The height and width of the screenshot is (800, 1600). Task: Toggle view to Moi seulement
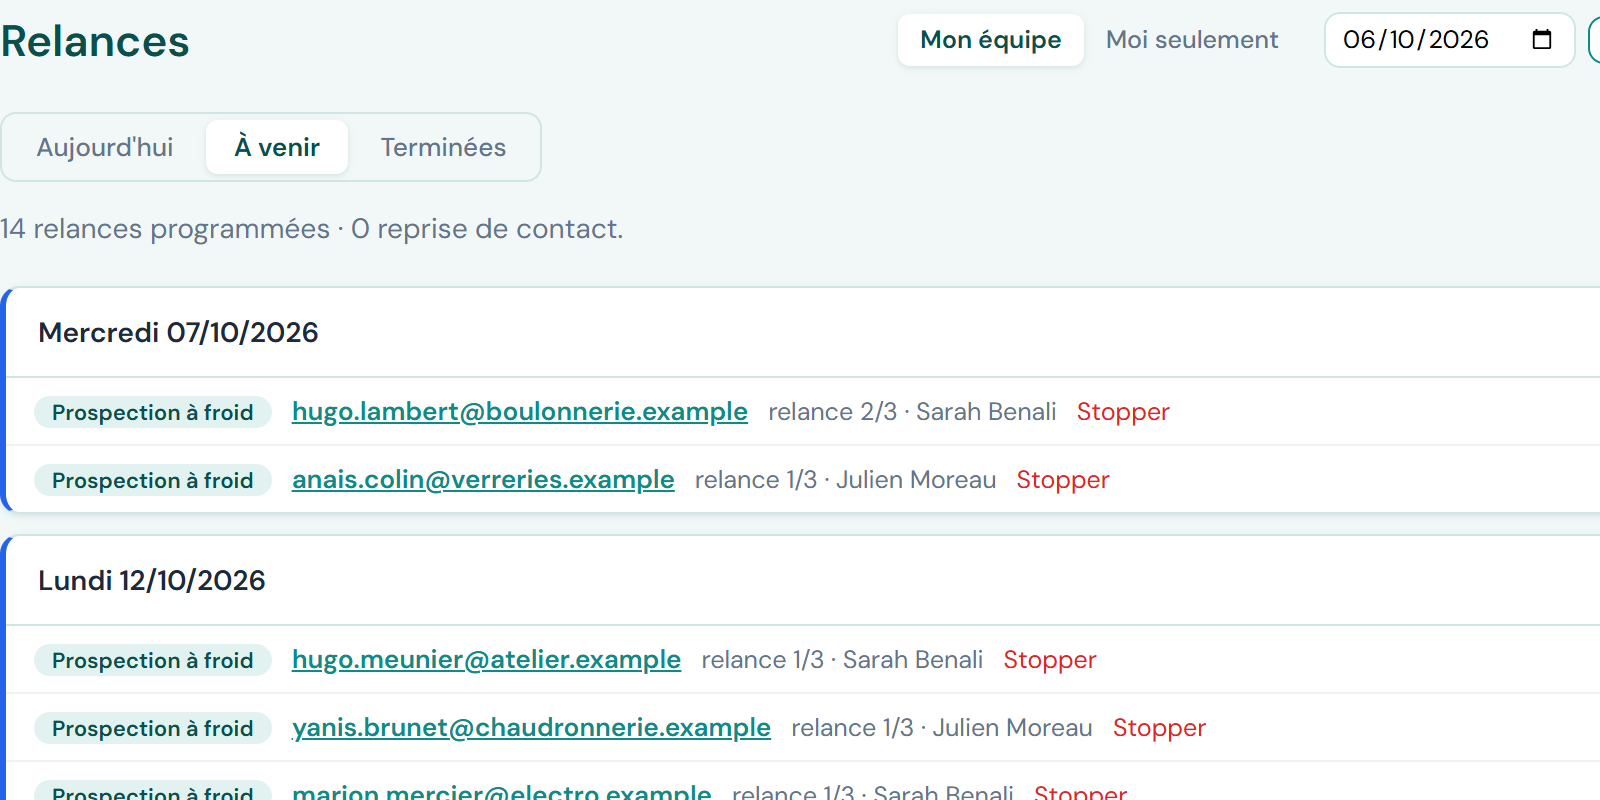pos(1192,40)
